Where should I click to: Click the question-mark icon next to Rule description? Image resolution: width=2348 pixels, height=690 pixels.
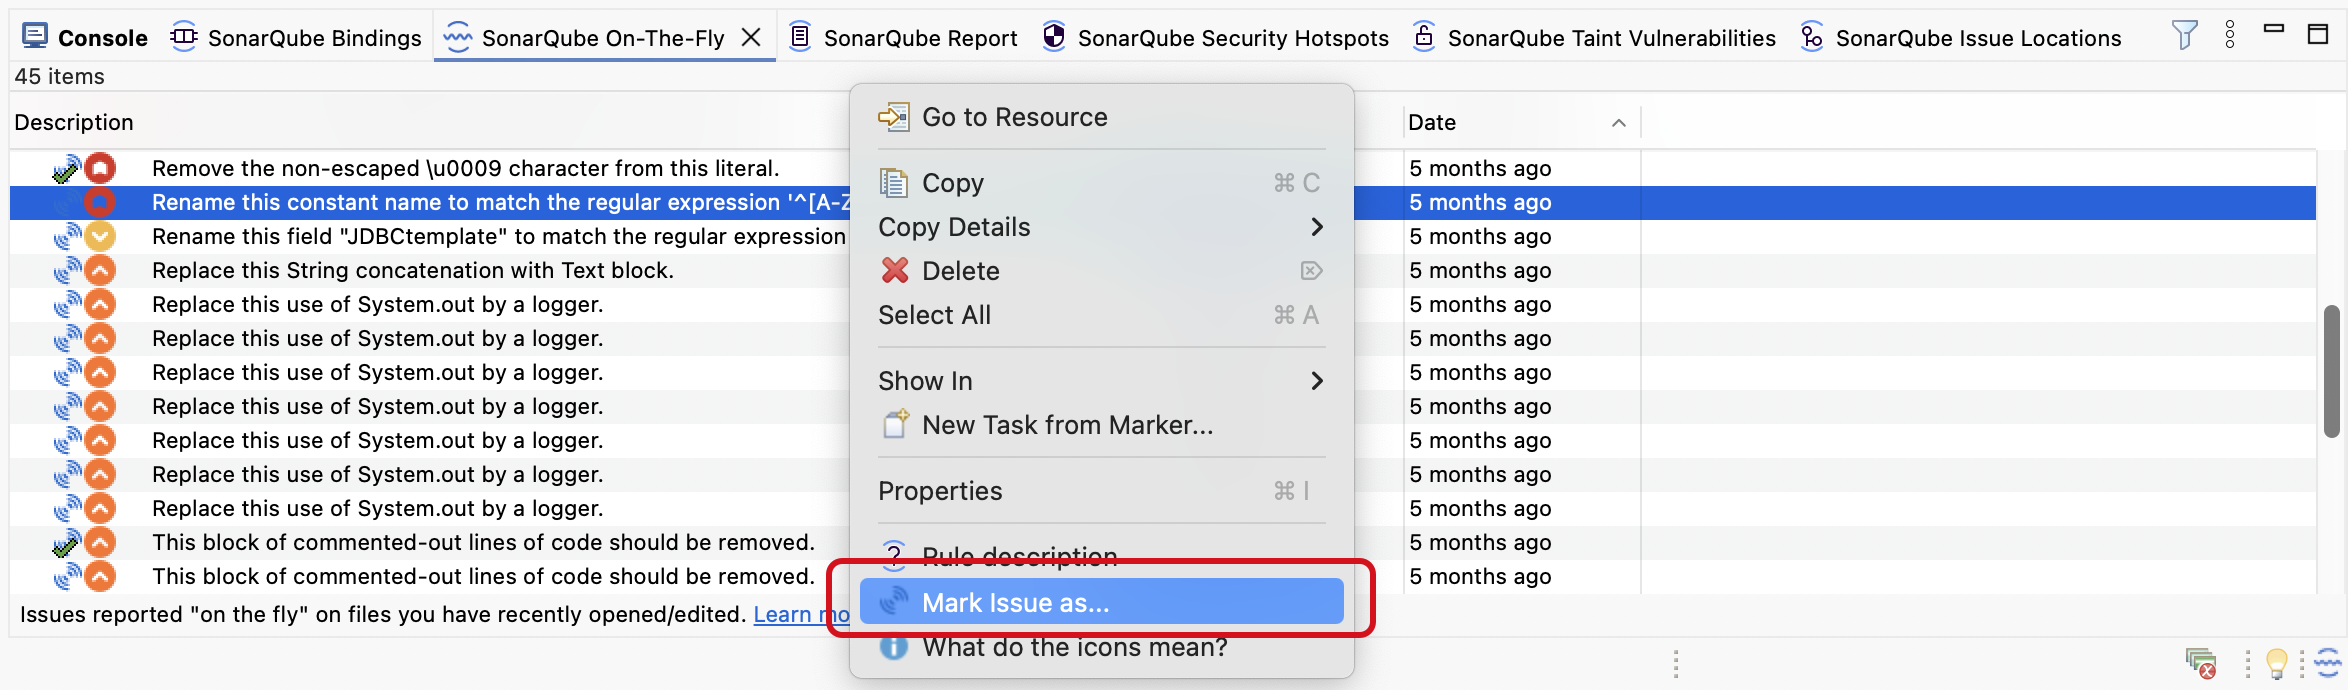pyautogui.click(x=893, y=555)
